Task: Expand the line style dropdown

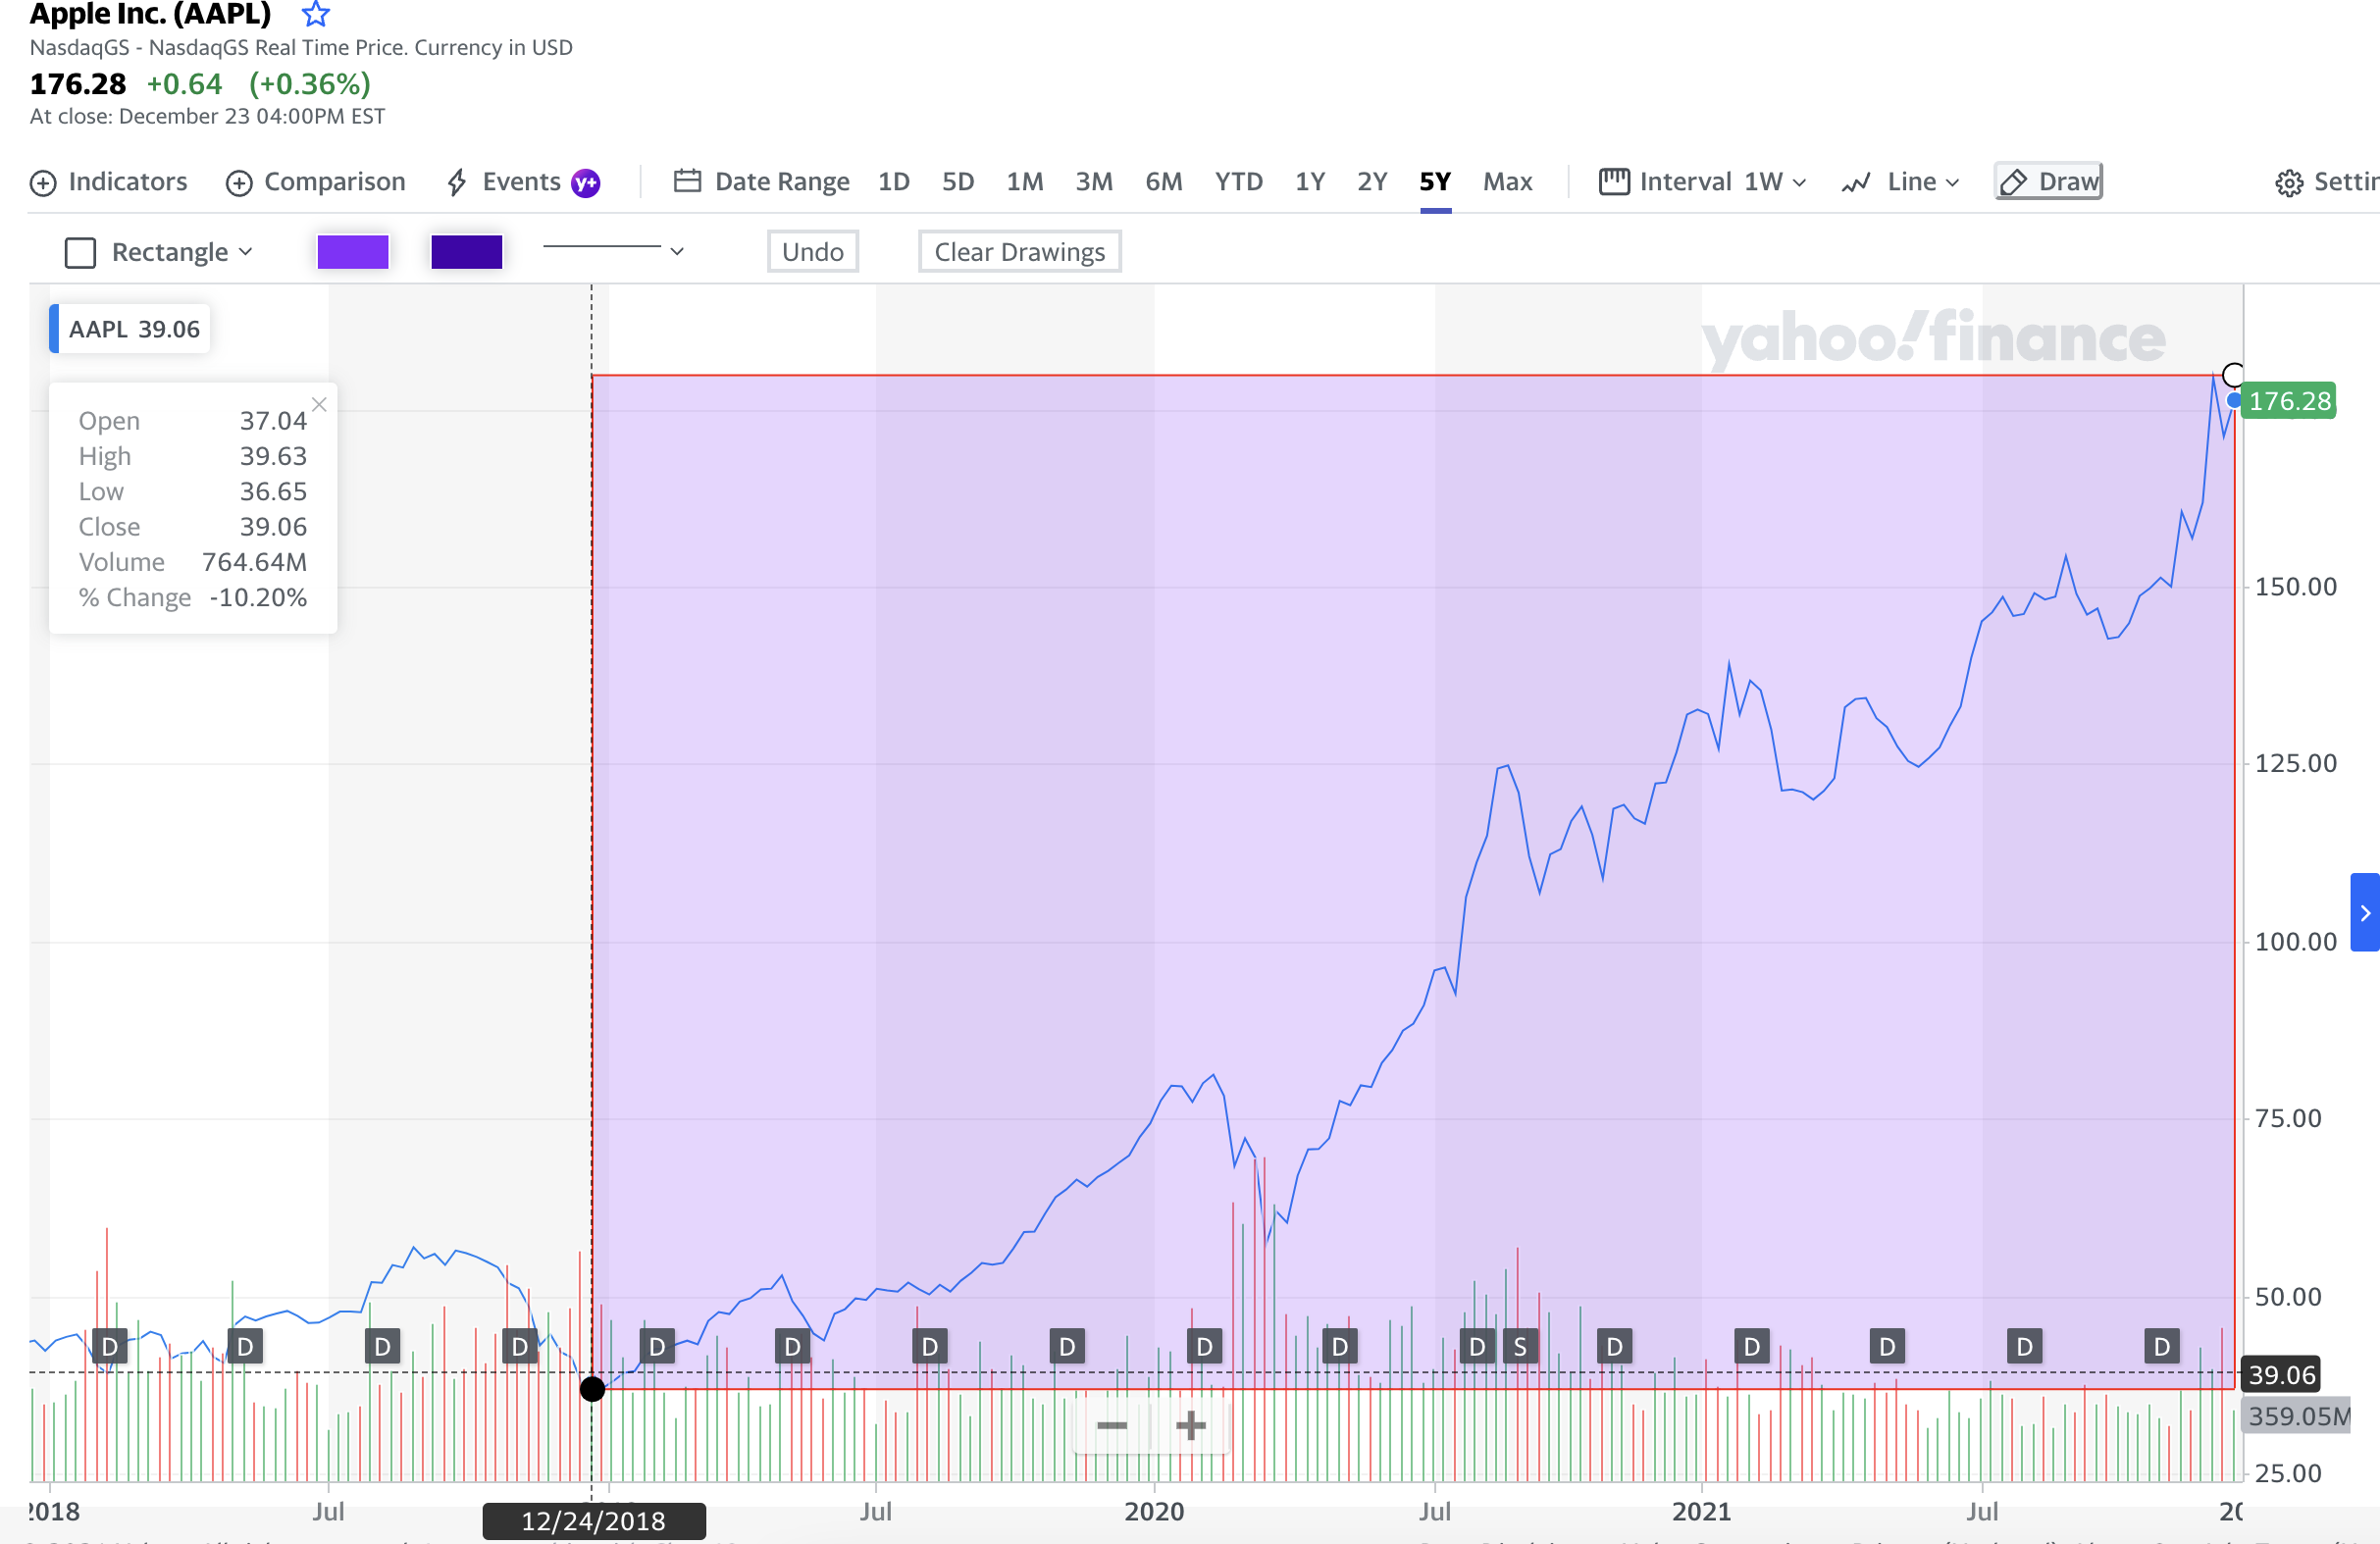Action: pyautogui.click(x=614, y=250)
